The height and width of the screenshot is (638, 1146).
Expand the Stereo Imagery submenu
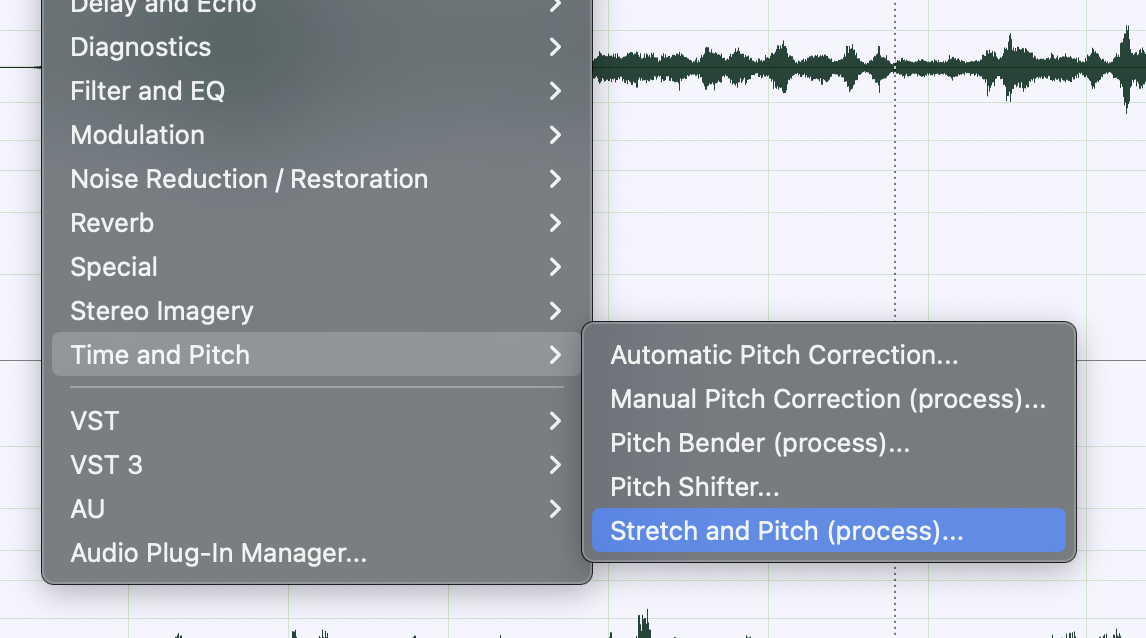click(x=316, y=311)
